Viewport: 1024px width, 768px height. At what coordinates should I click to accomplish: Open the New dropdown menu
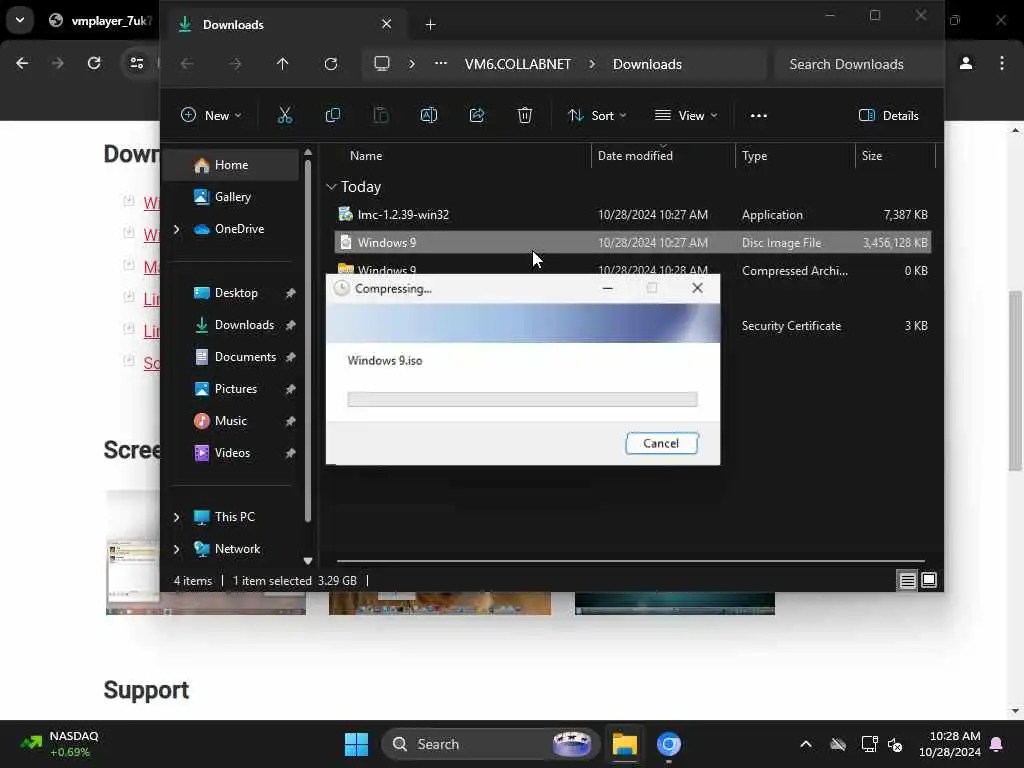click(x=211, y=116)
